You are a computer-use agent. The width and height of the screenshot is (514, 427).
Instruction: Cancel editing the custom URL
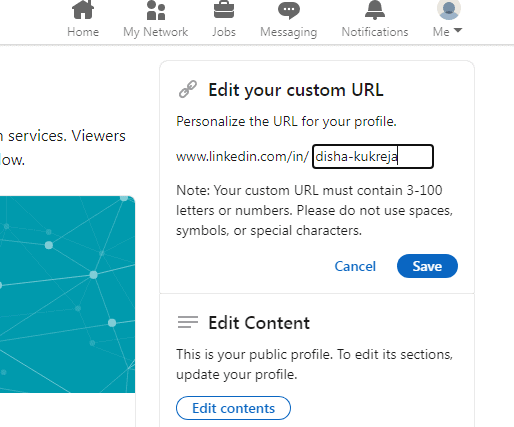click(x=355, y=266)
